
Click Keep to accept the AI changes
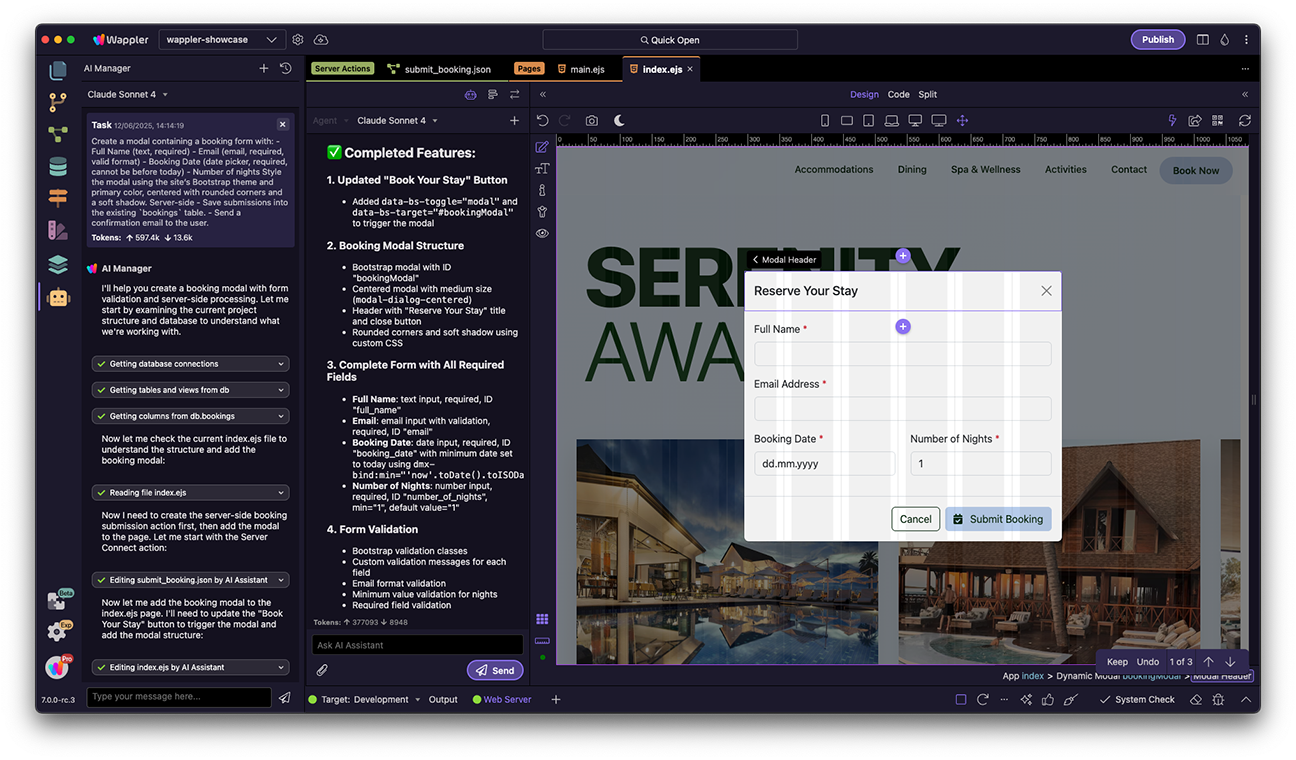click(x=1117, y=661)
